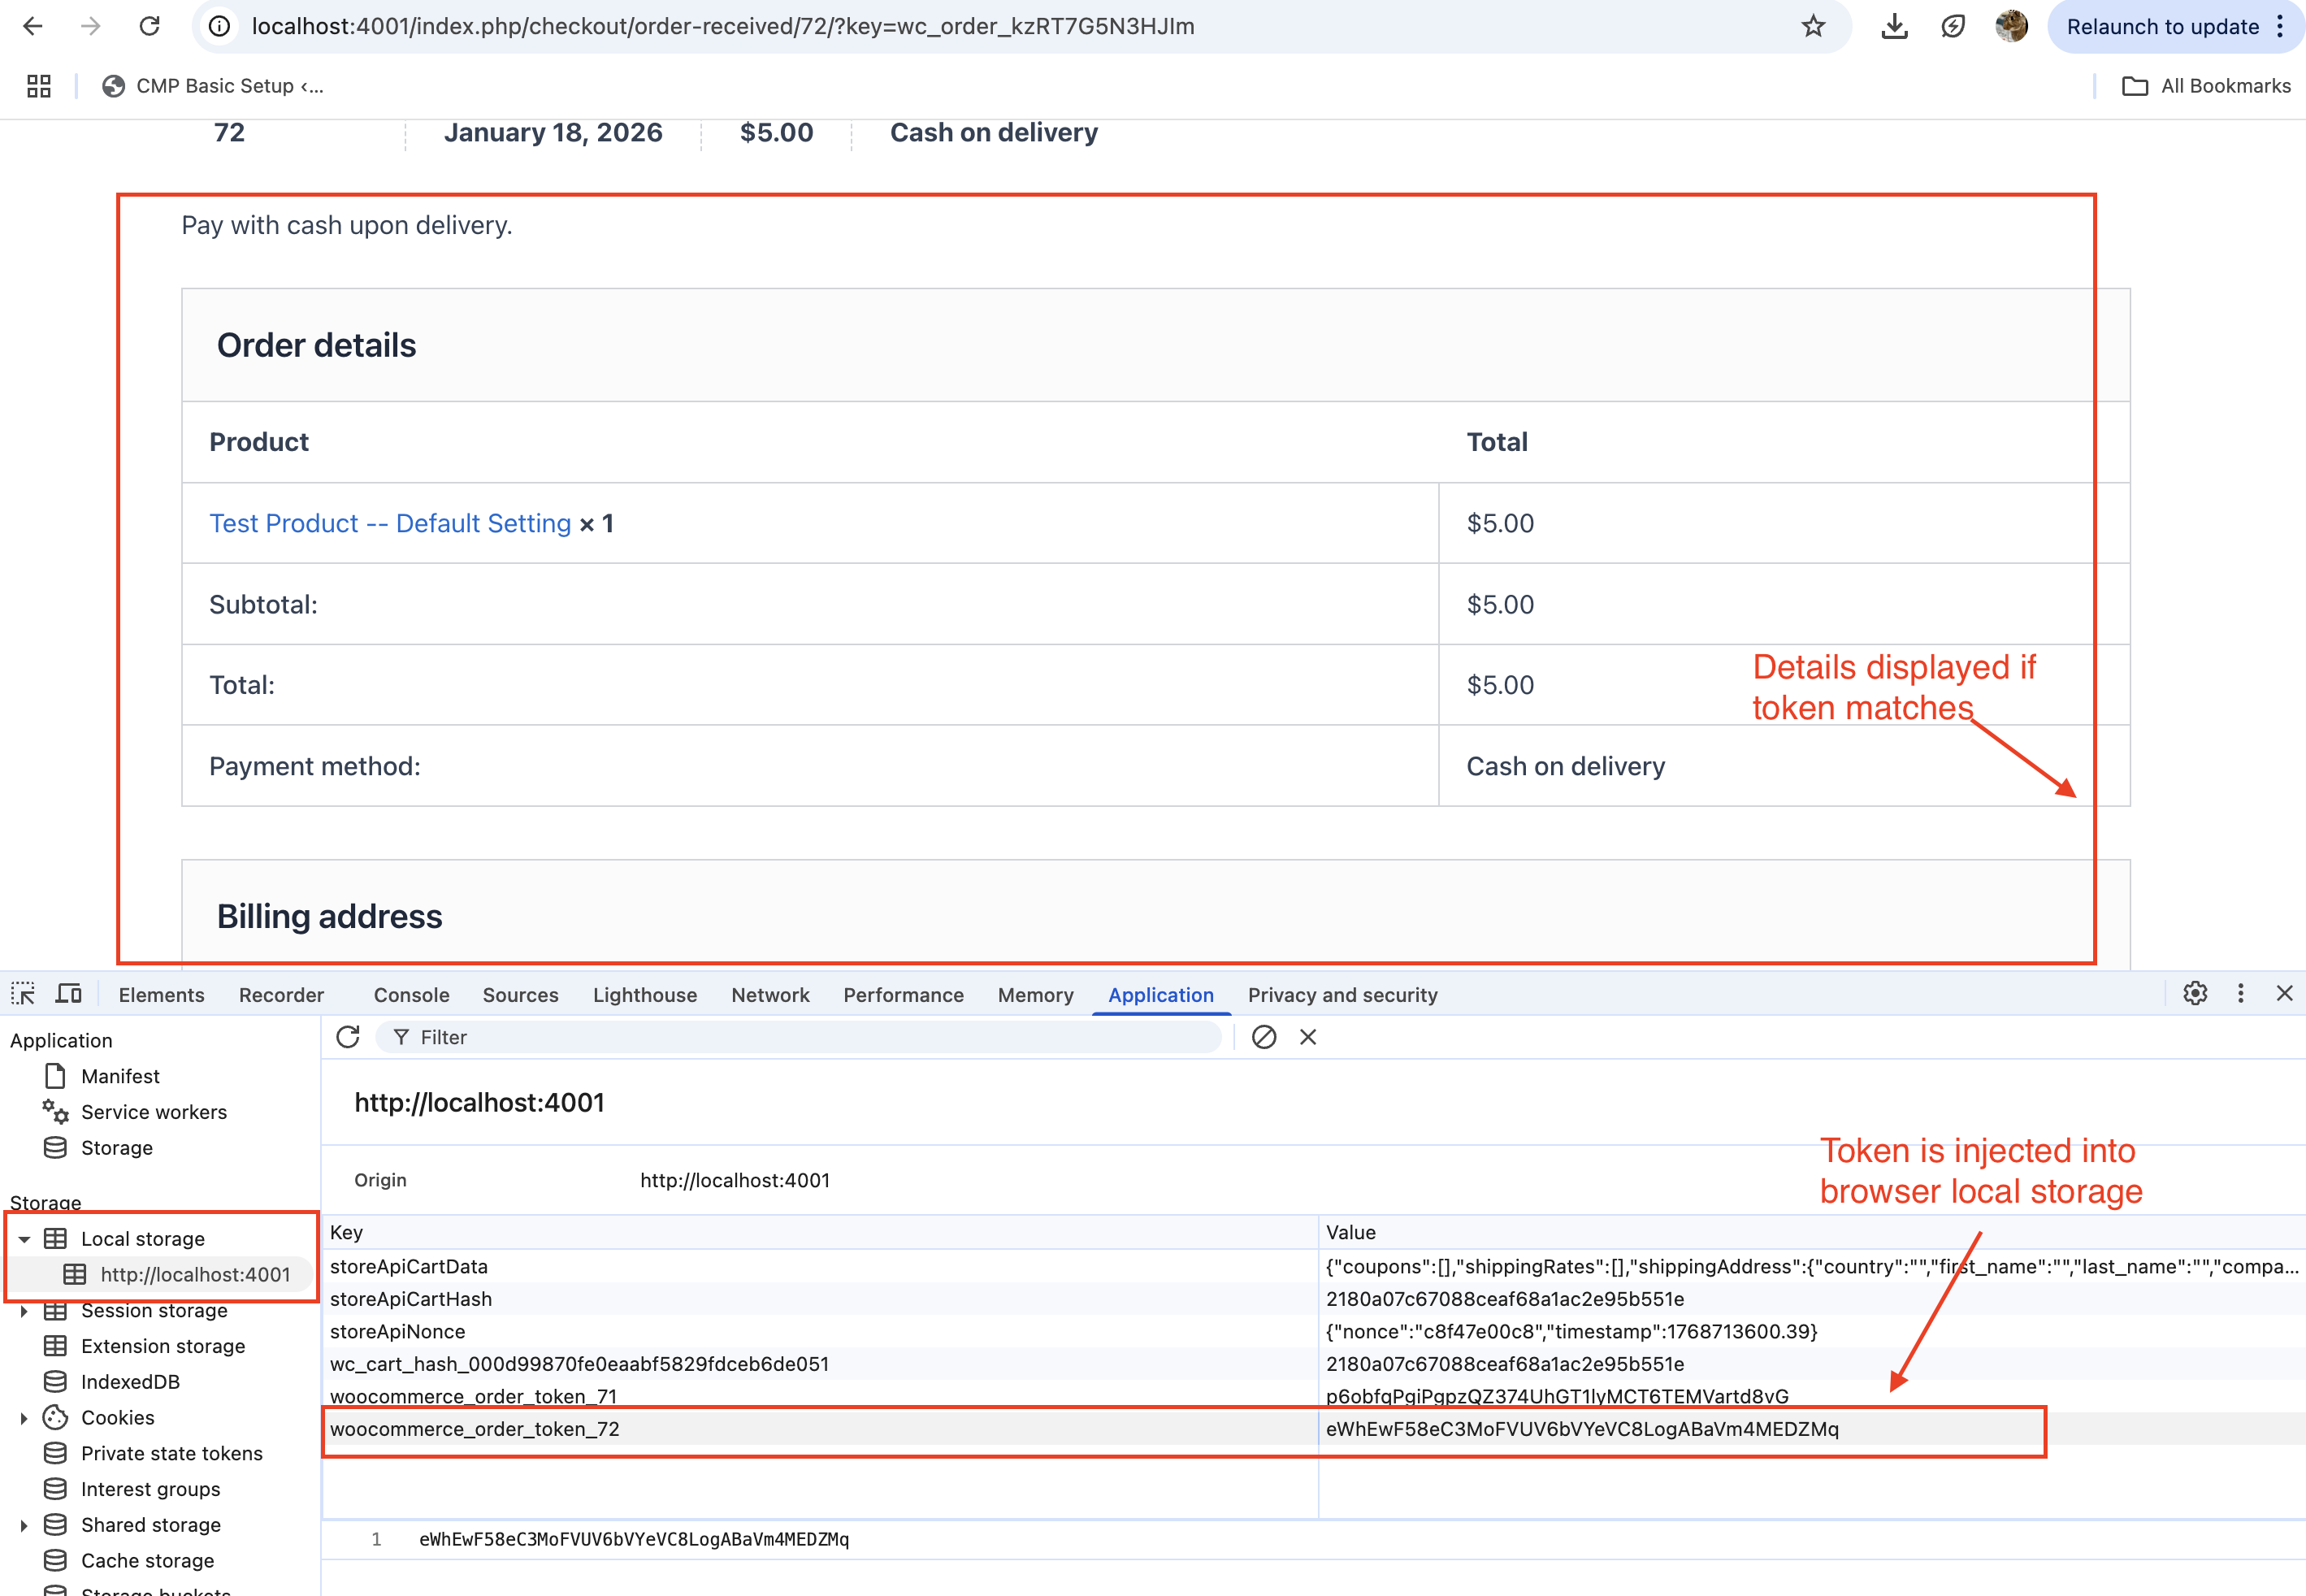Screen dimensions: 2306x1596
Task: Expand the Shared storage node
Action: click(26, 1524)
